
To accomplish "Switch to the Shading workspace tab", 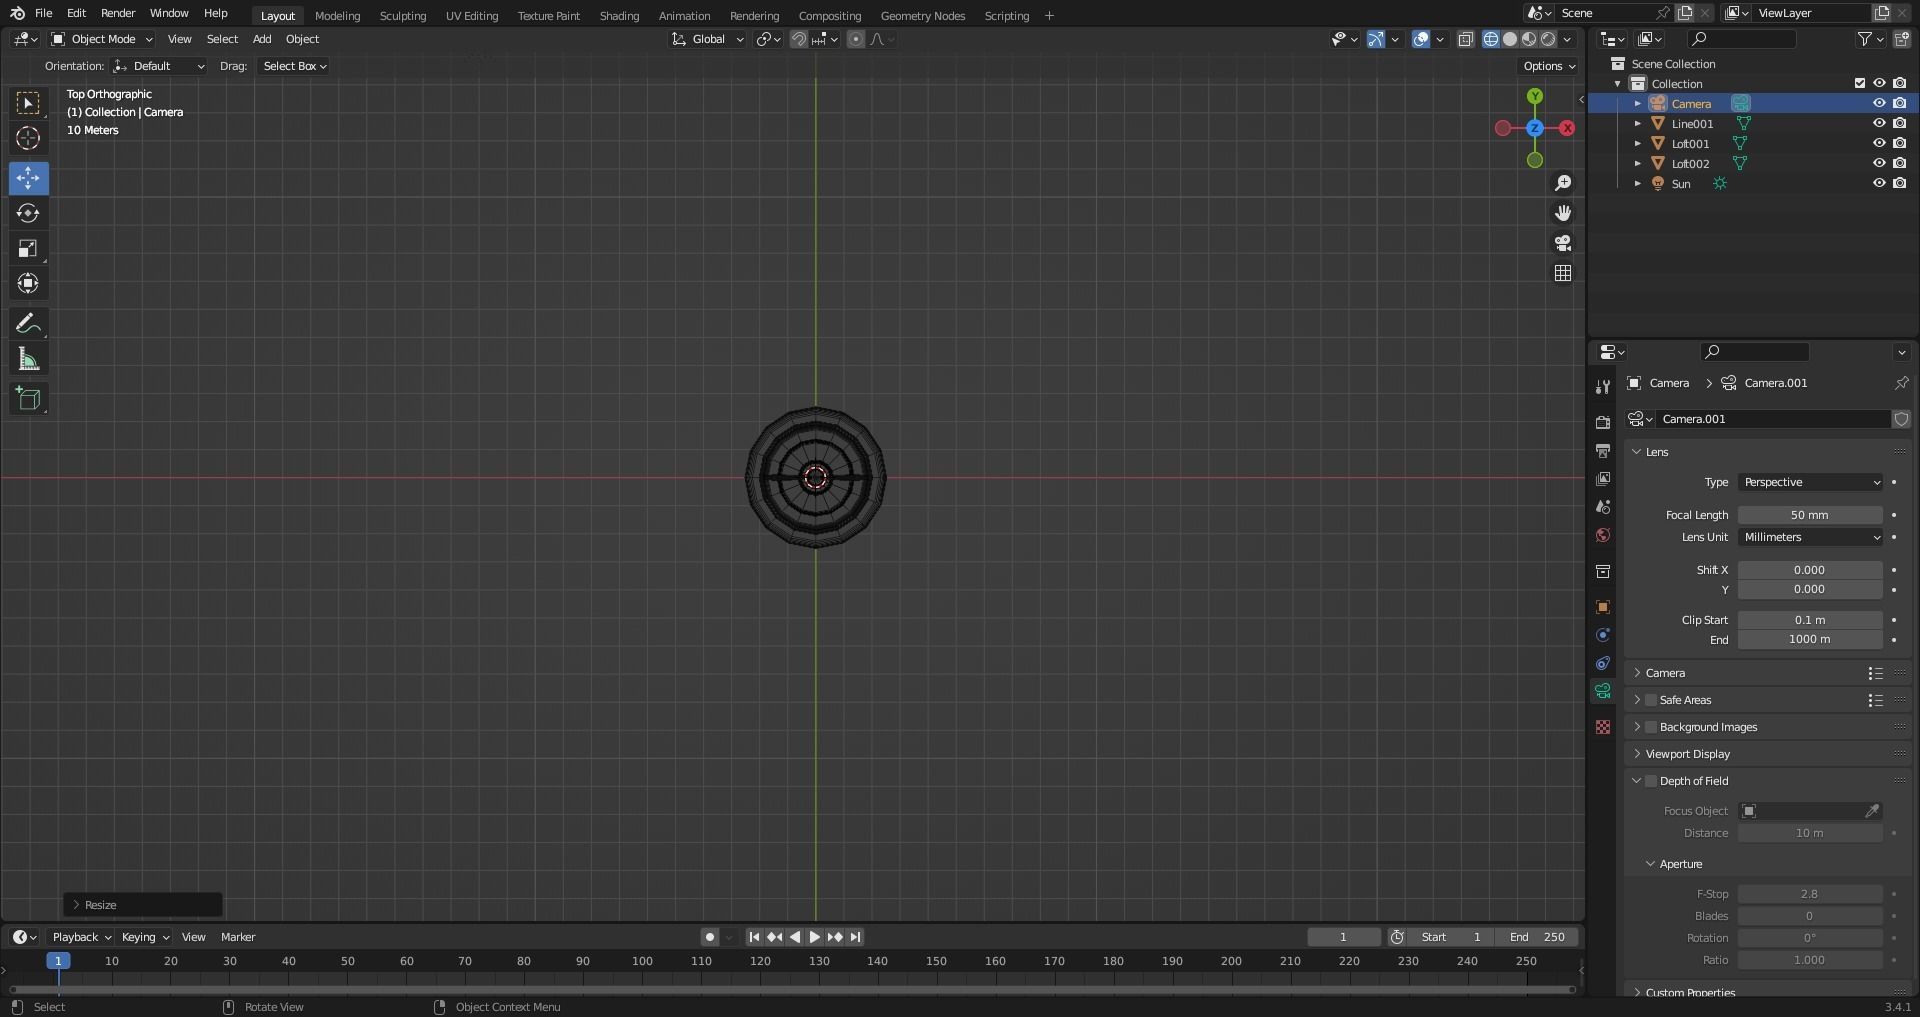I will [619, 15].
